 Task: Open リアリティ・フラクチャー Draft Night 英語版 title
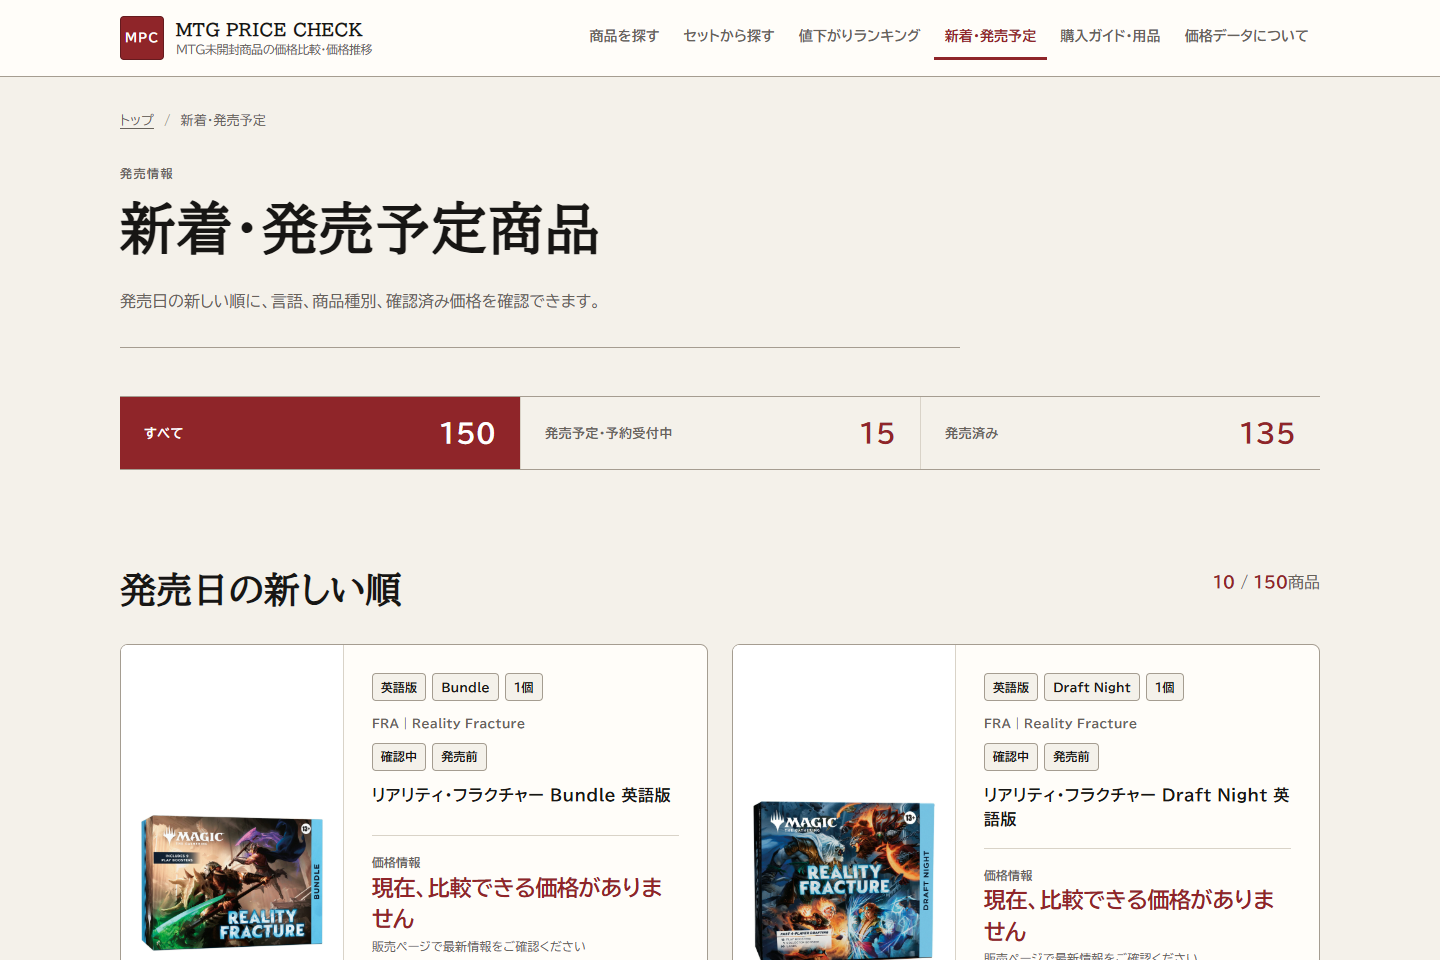tap(1137, 807)
